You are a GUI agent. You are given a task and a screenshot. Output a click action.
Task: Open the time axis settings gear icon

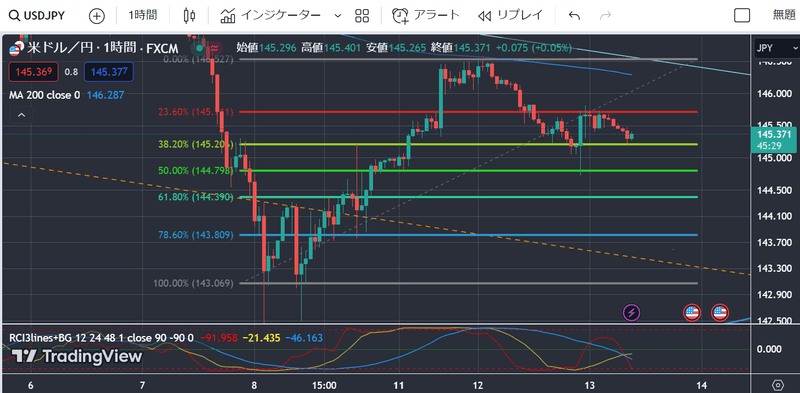click(778, 384)
